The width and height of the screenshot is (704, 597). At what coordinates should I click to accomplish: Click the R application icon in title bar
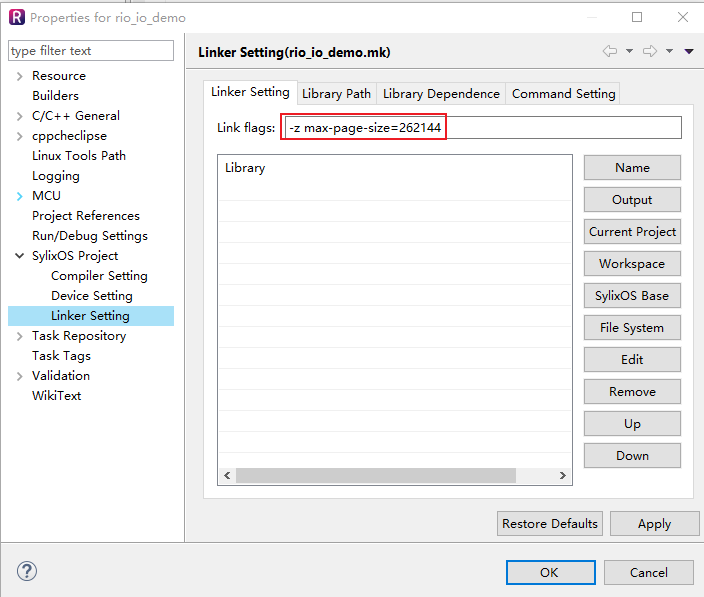17,18
